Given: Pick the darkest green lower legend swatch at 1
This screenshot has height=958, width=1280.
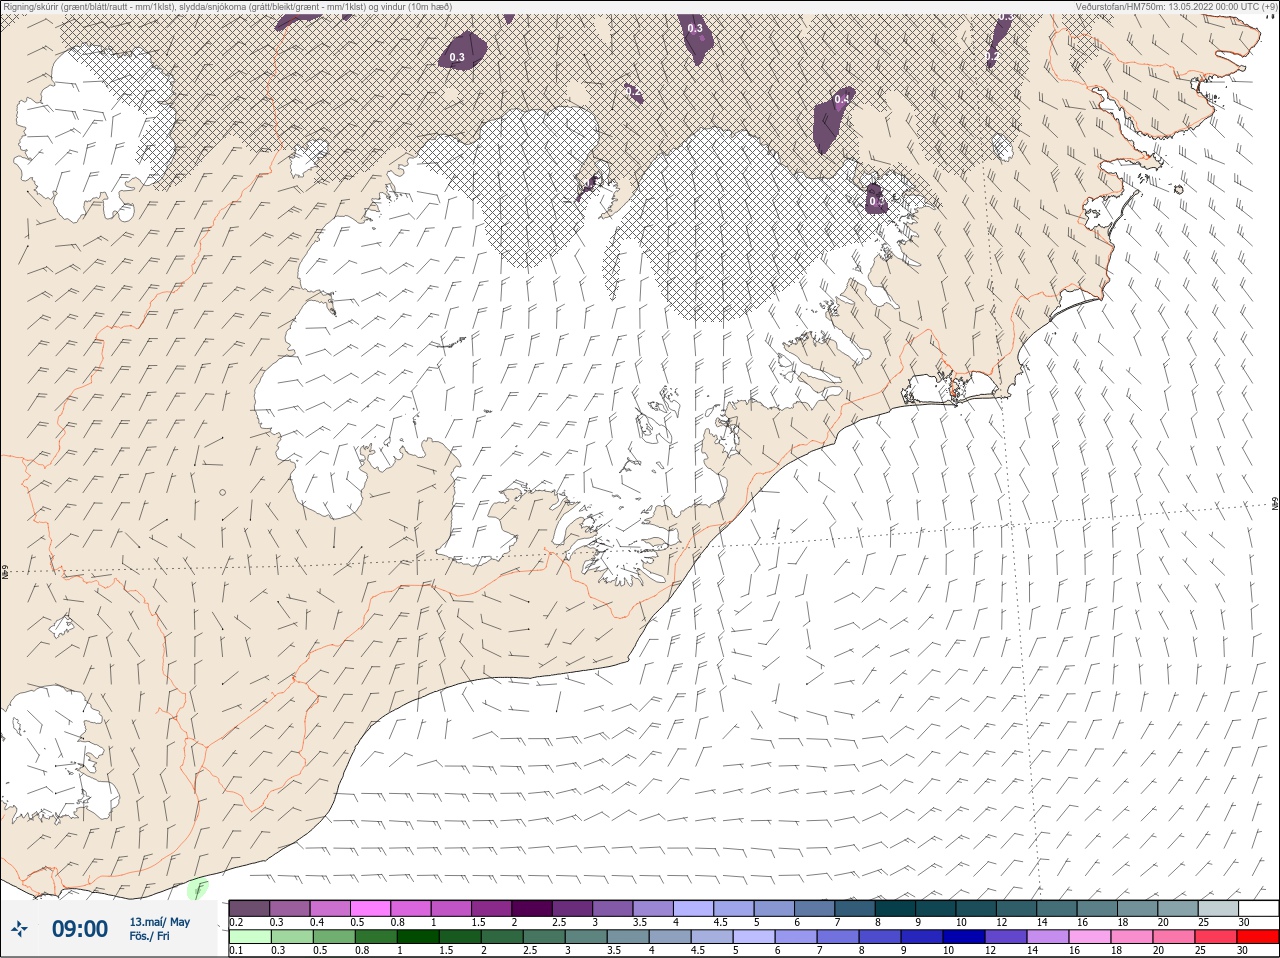Looking at the screenshot, I should [x=417, y=937].
